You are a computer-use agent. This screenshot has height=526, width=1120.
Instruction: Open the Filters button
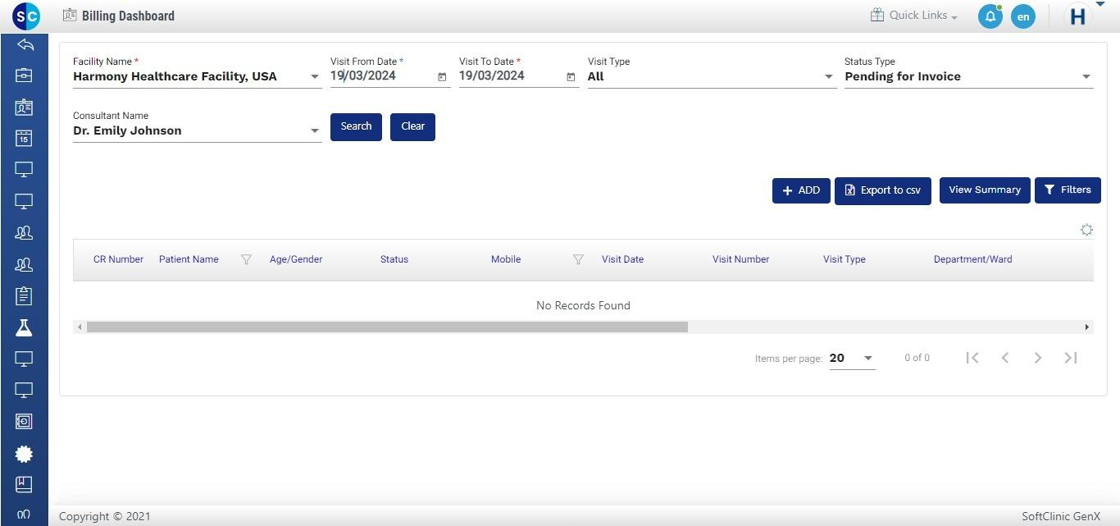[x=1068, y=190]
